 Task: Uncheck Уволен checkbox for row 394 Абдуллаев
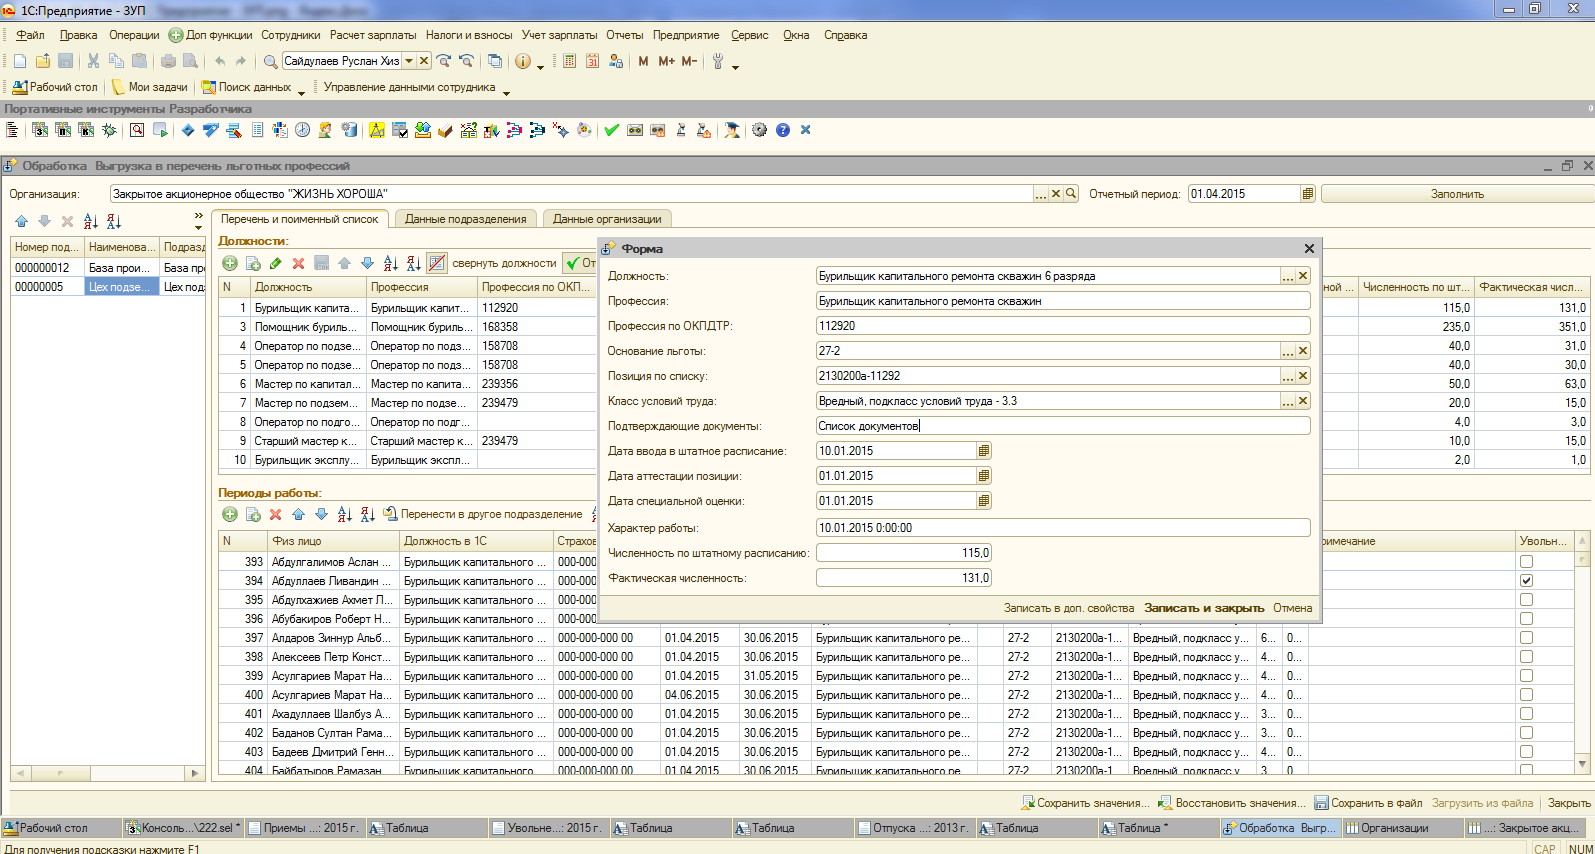point(1526,581)
